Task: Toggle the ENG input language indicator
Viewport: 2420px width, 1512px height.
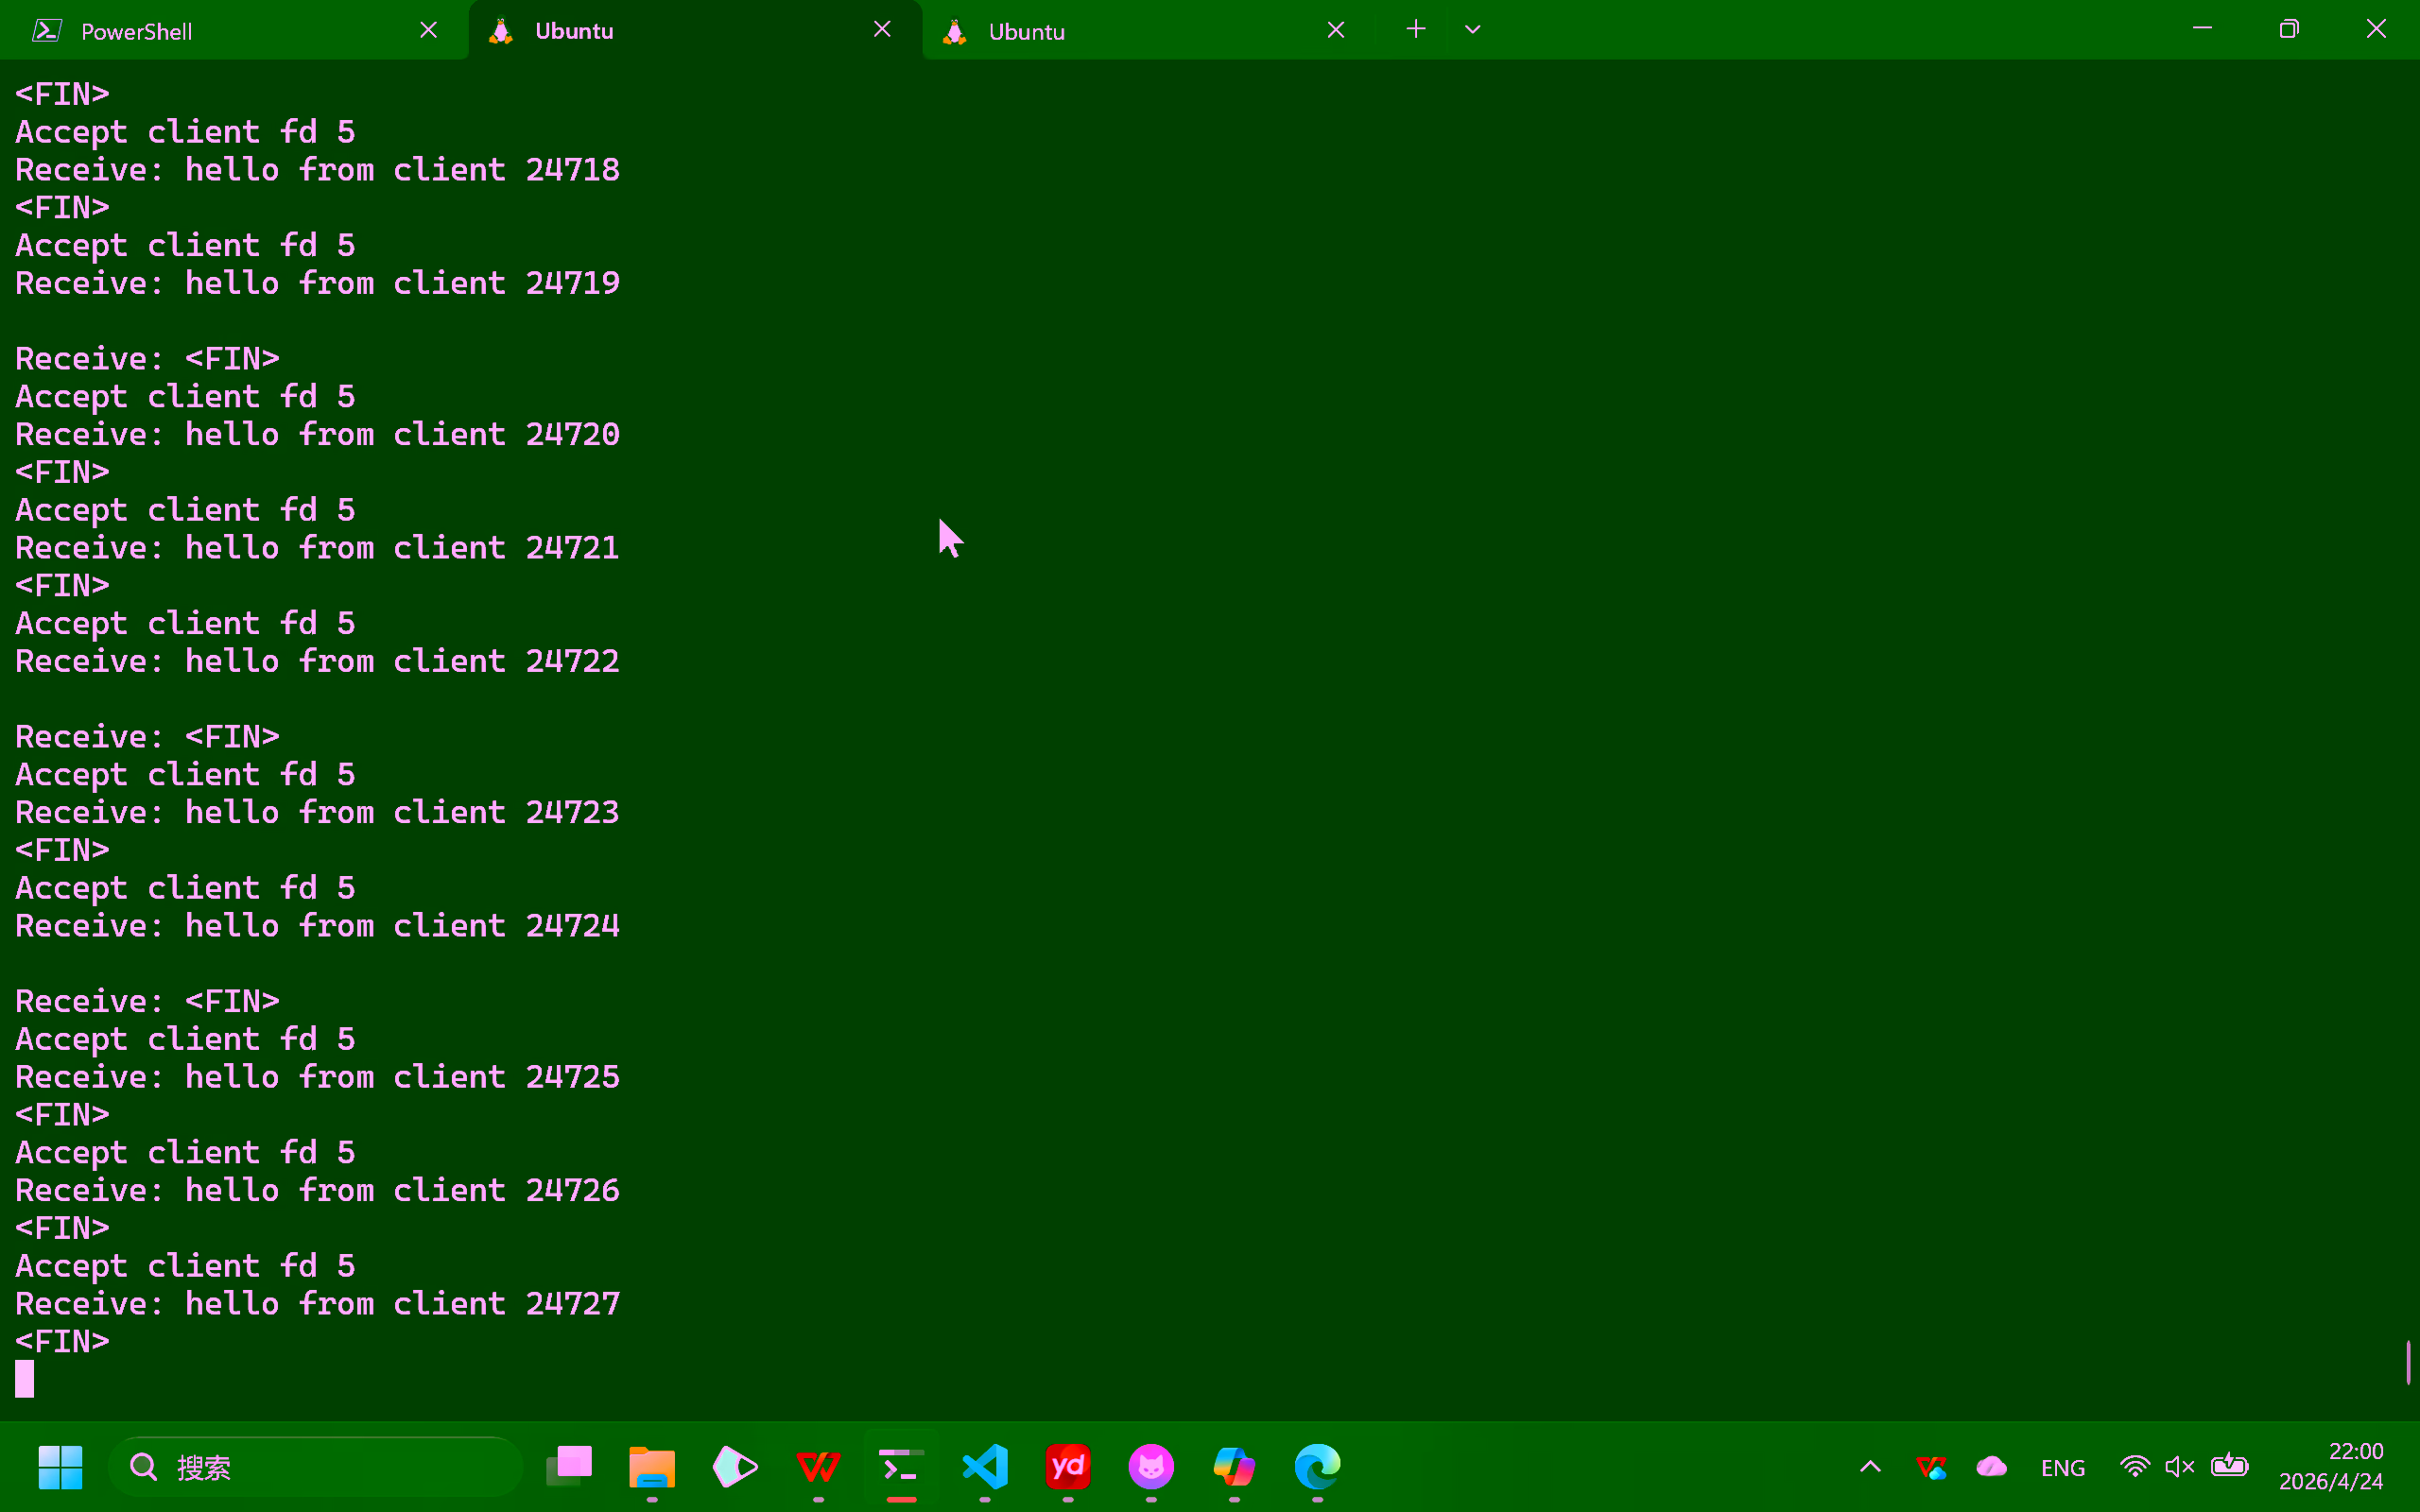Action: [2062, 1467]
